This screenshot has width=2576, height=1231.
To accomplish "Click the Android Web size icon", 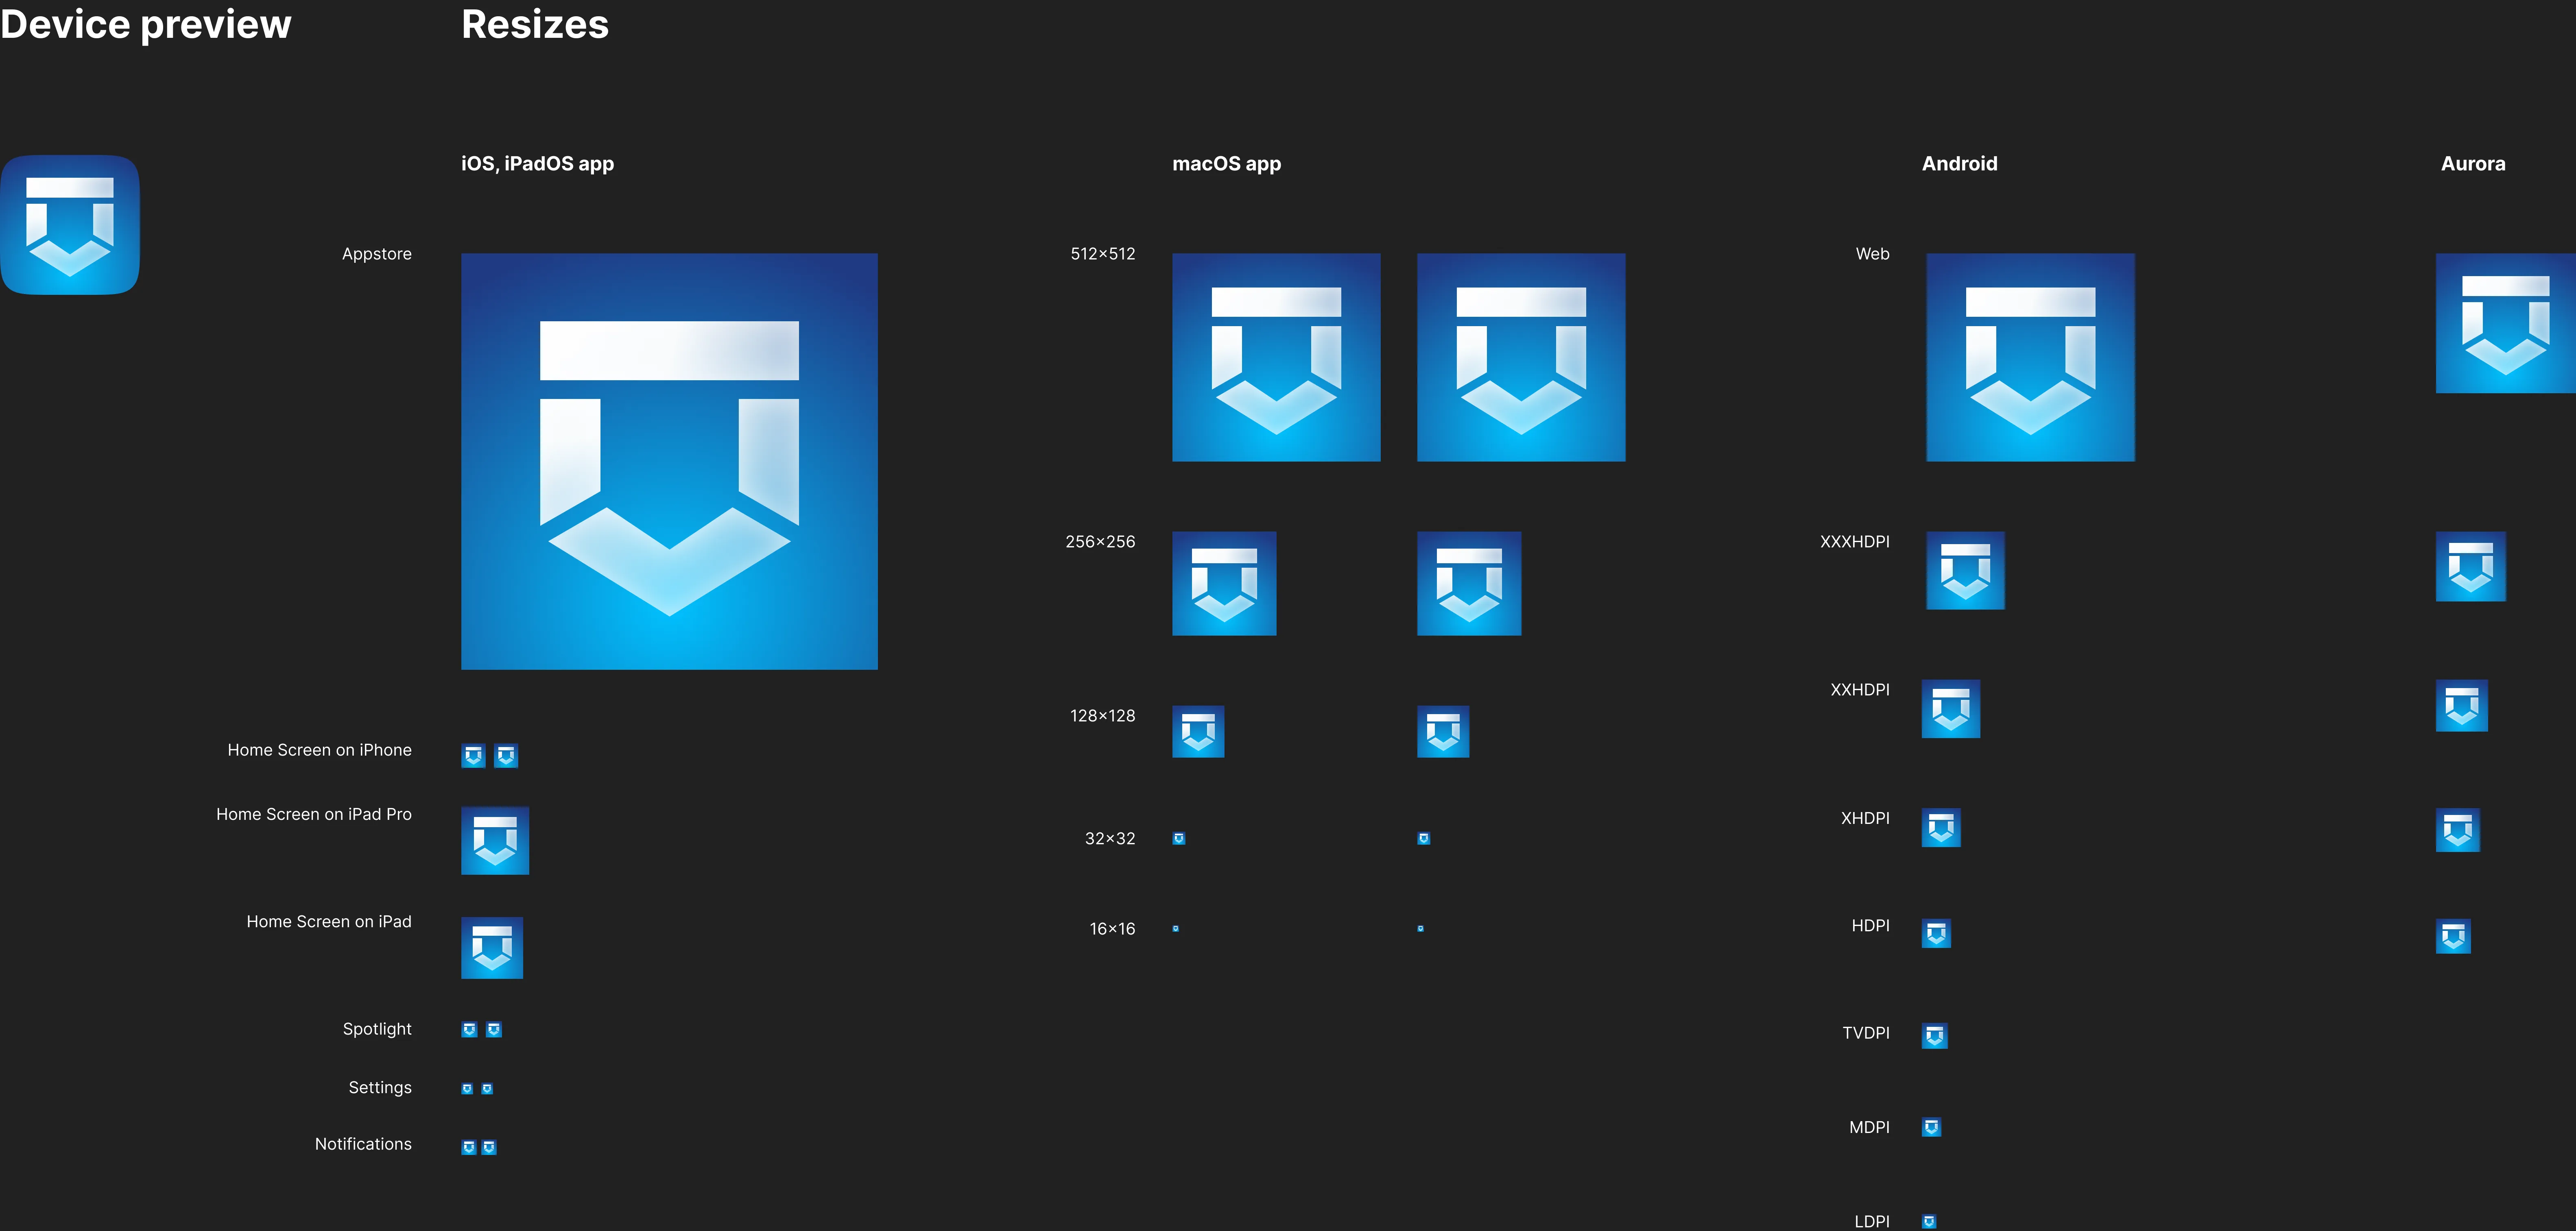I will 2030,357.
